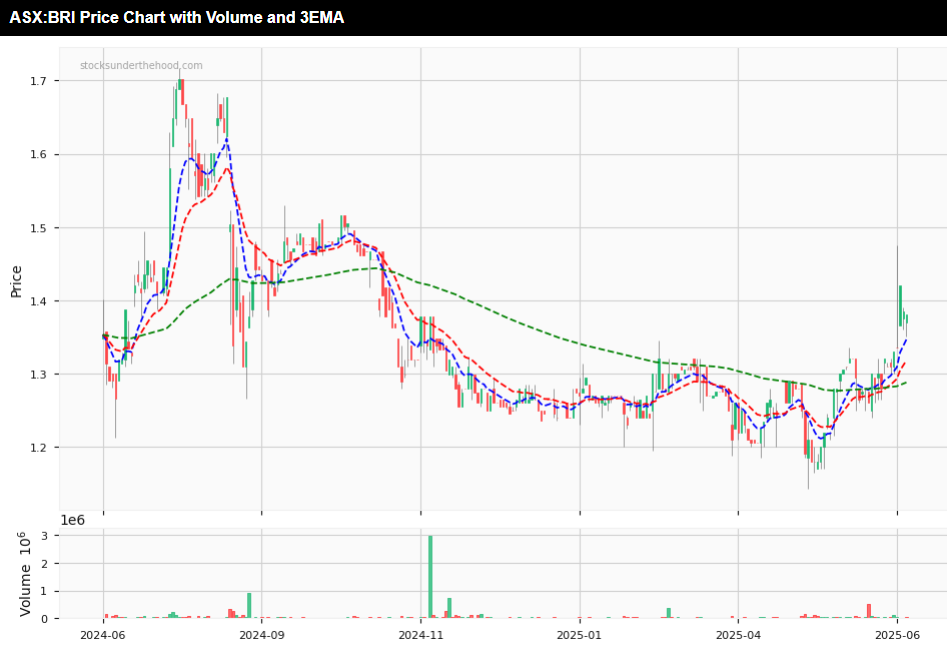The height and width of the screenshot is (650, 947).
Task: Select the 2024-09 date tick label
Action: pyautogui.click(x=261, y=634)
